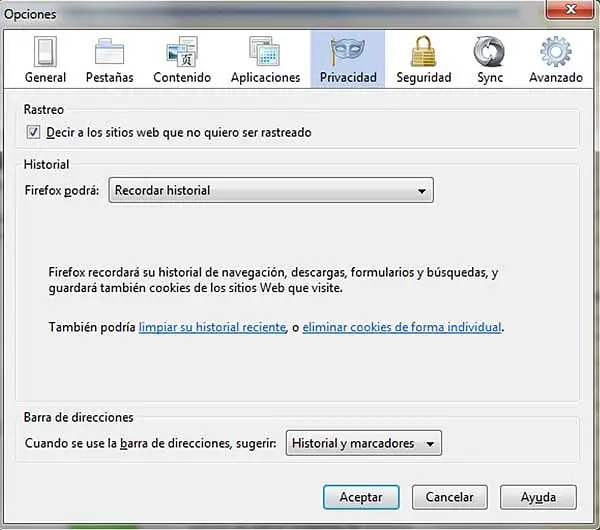This screenshot has height=530, width=600.
Task: Dismiss dialog with Cancelar button
Action: pyautogui.click(x=450, y=497)
